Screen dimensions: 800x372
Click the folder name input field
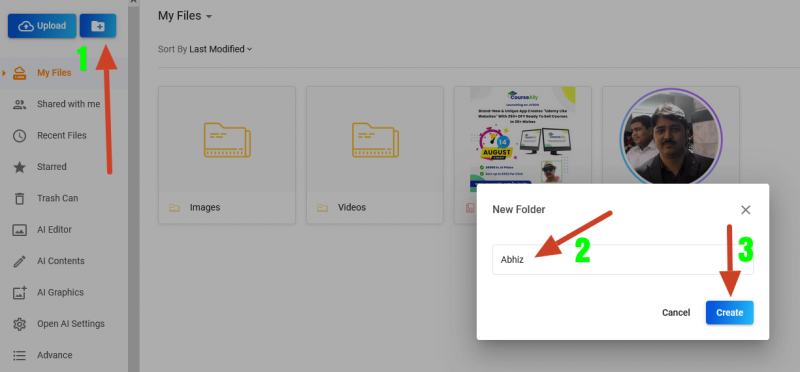point(622,260)
